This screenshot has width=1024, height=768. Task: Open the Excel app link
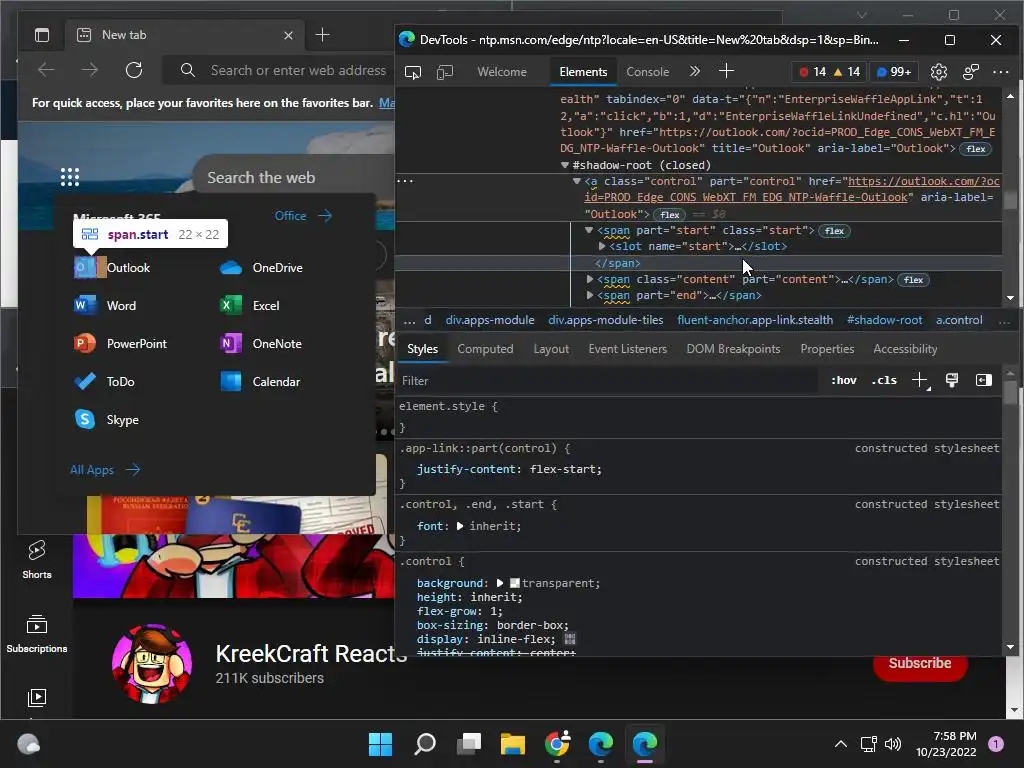coord(249,306)
